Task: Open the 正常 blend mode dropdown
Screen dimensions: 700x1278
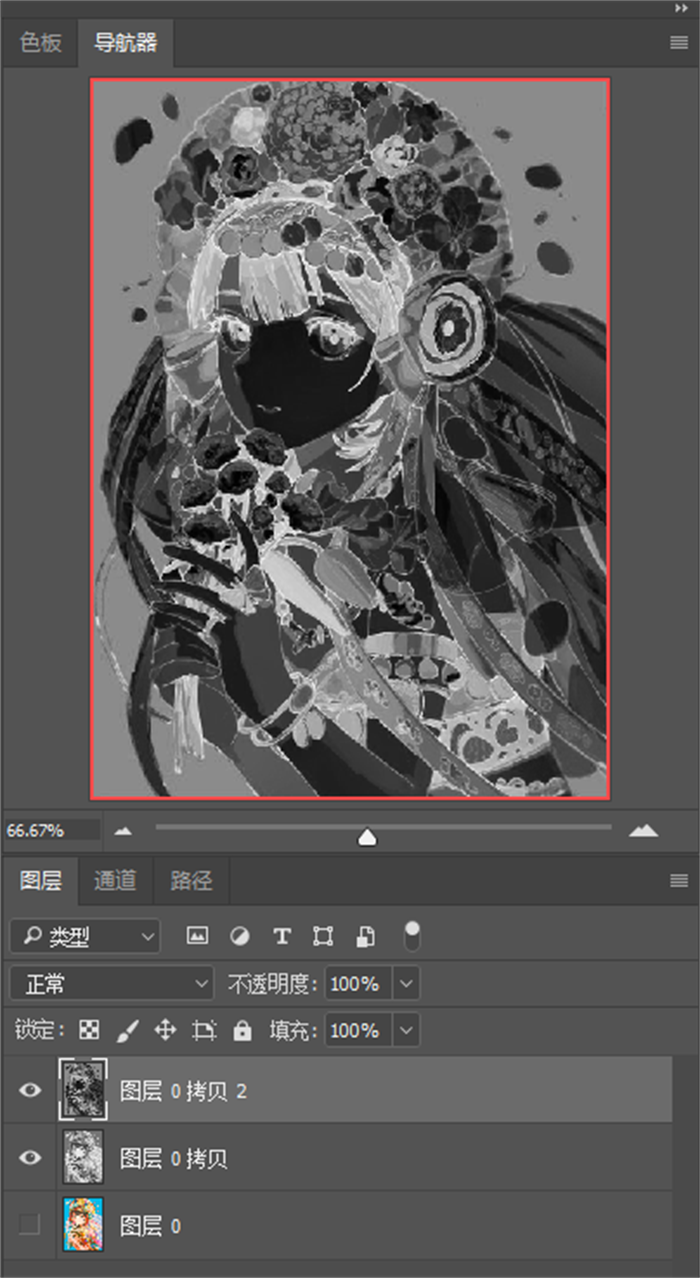Action: (112, 984)
